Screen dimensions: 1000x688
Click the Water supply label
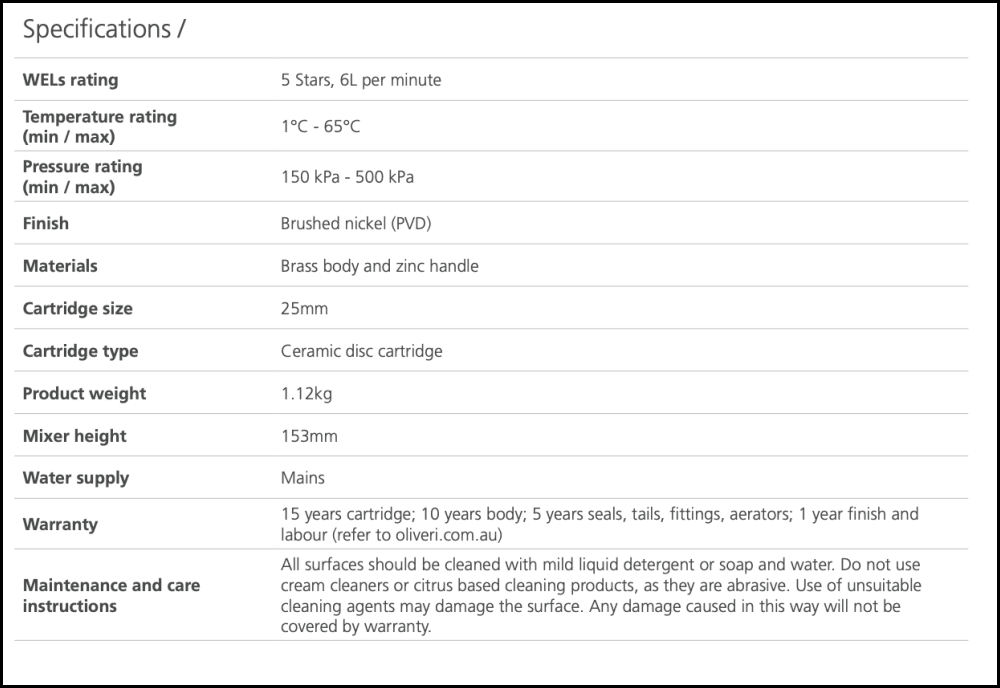coord(75,478)
